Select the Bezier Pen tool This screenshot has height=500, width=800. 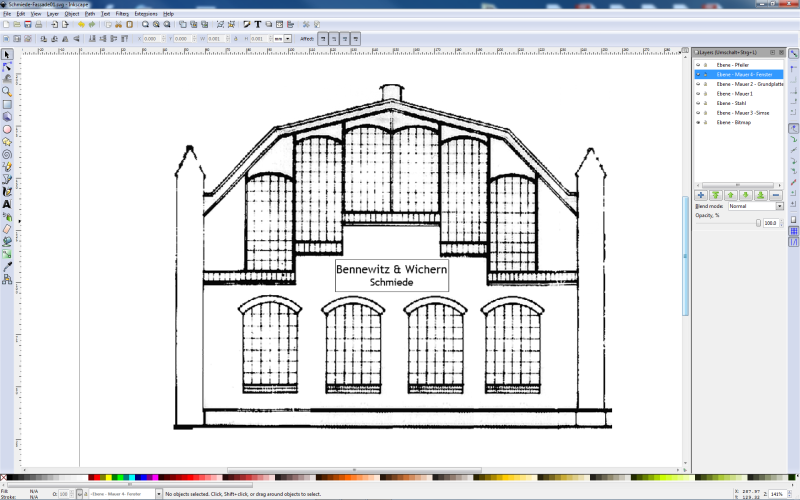[7, 179]
